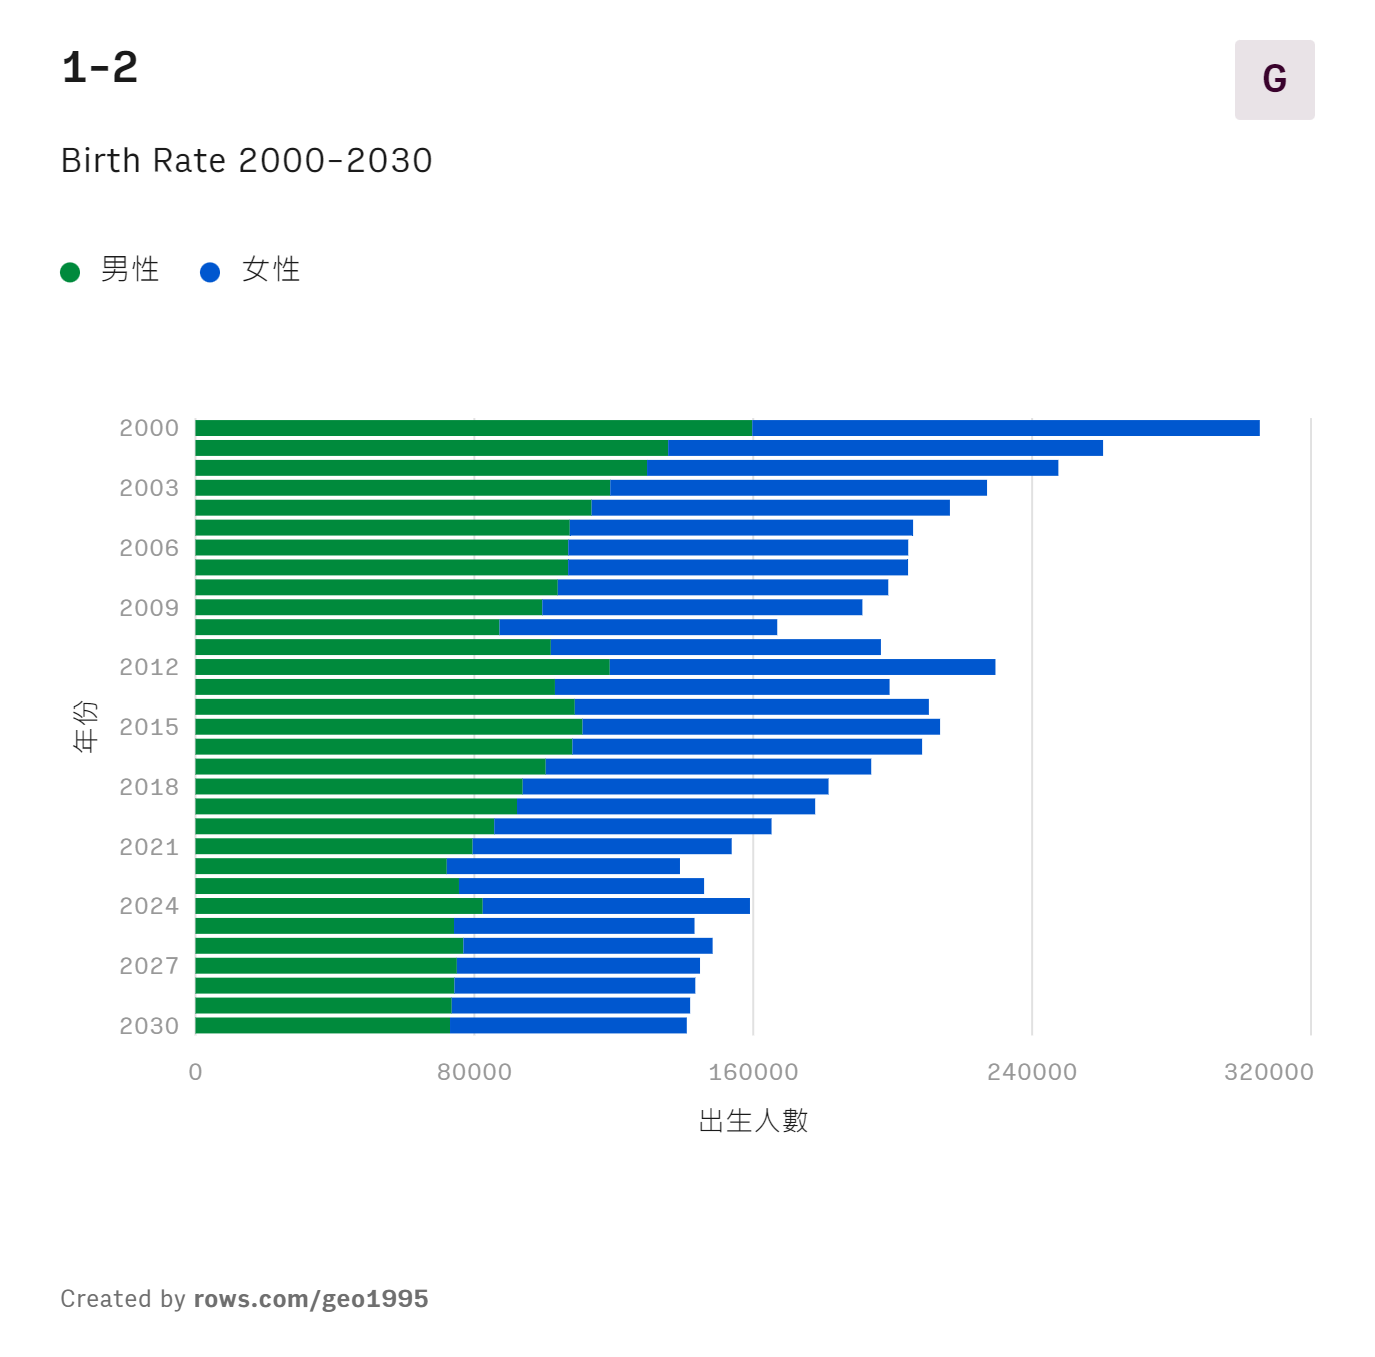Click the green bar for year 2012

pos(402,667)
